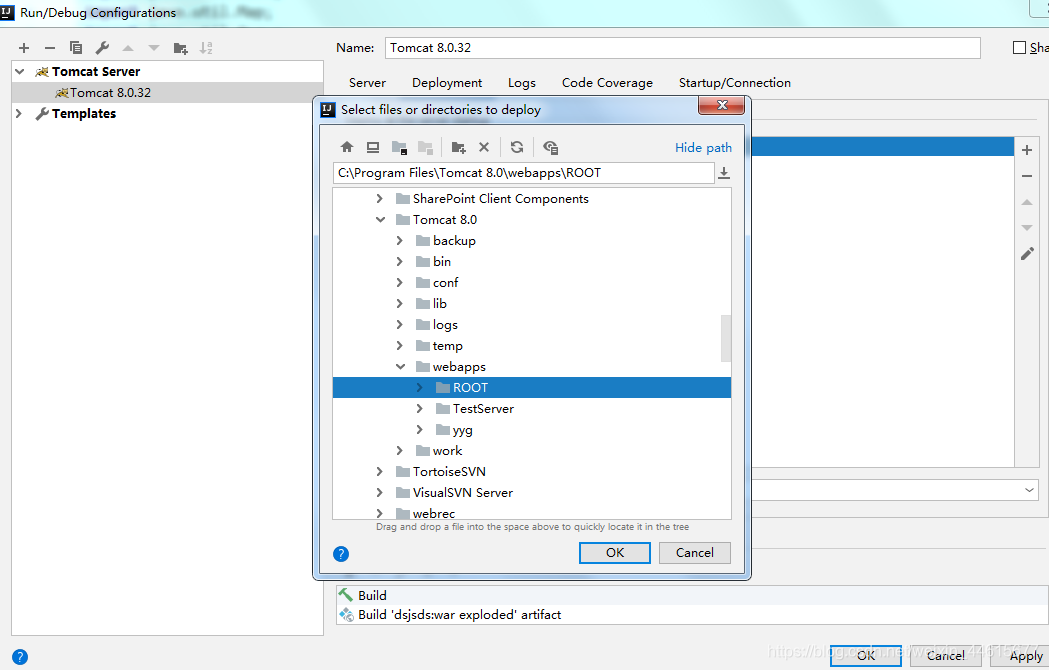Click the module directory icon in chooser
Screen dimensions: 1049x670
pyautogui.click(x=425, y=147)
